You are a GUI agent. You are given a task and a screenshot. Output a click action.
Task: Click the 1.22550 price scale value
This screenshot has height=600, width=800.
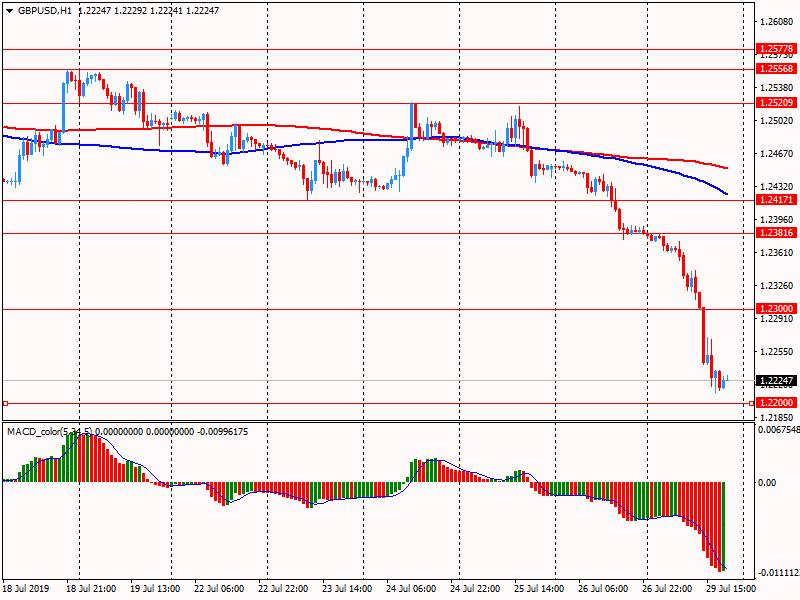[777, 352]
